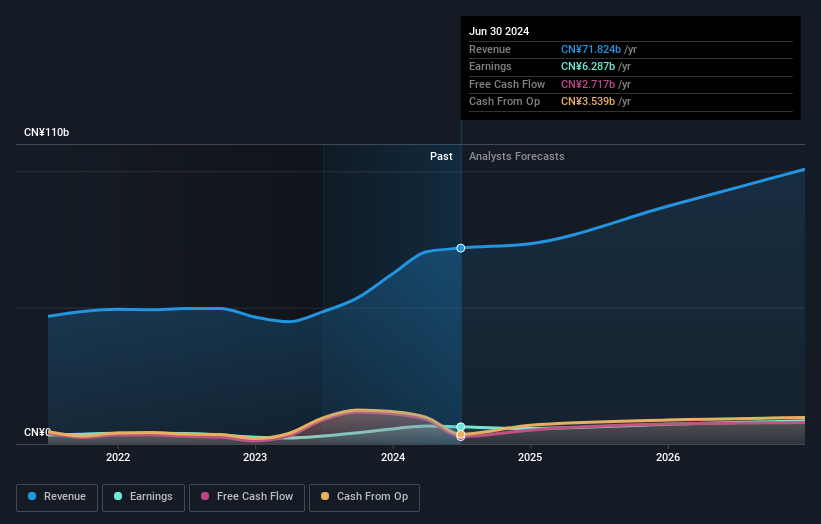
Task: Click the CN¥71.824b revenue value
Action: pyautogui.click(x=591, y=49)
